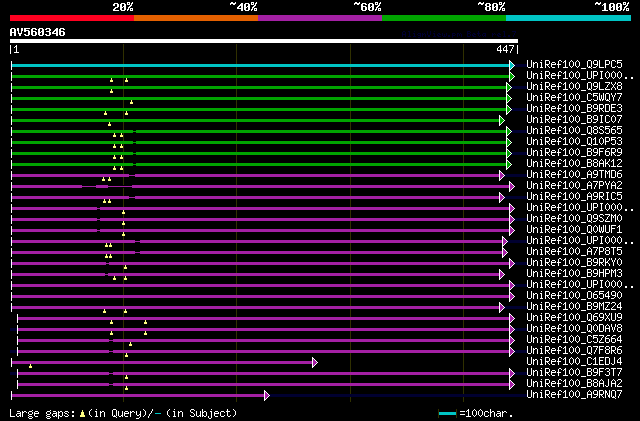Image resolution: width=640 pixels, height=421 pixels.
Task: Click the purple arrowhead on the UniRef100_B8AJA2 row
Action: [x=512, y=385]
